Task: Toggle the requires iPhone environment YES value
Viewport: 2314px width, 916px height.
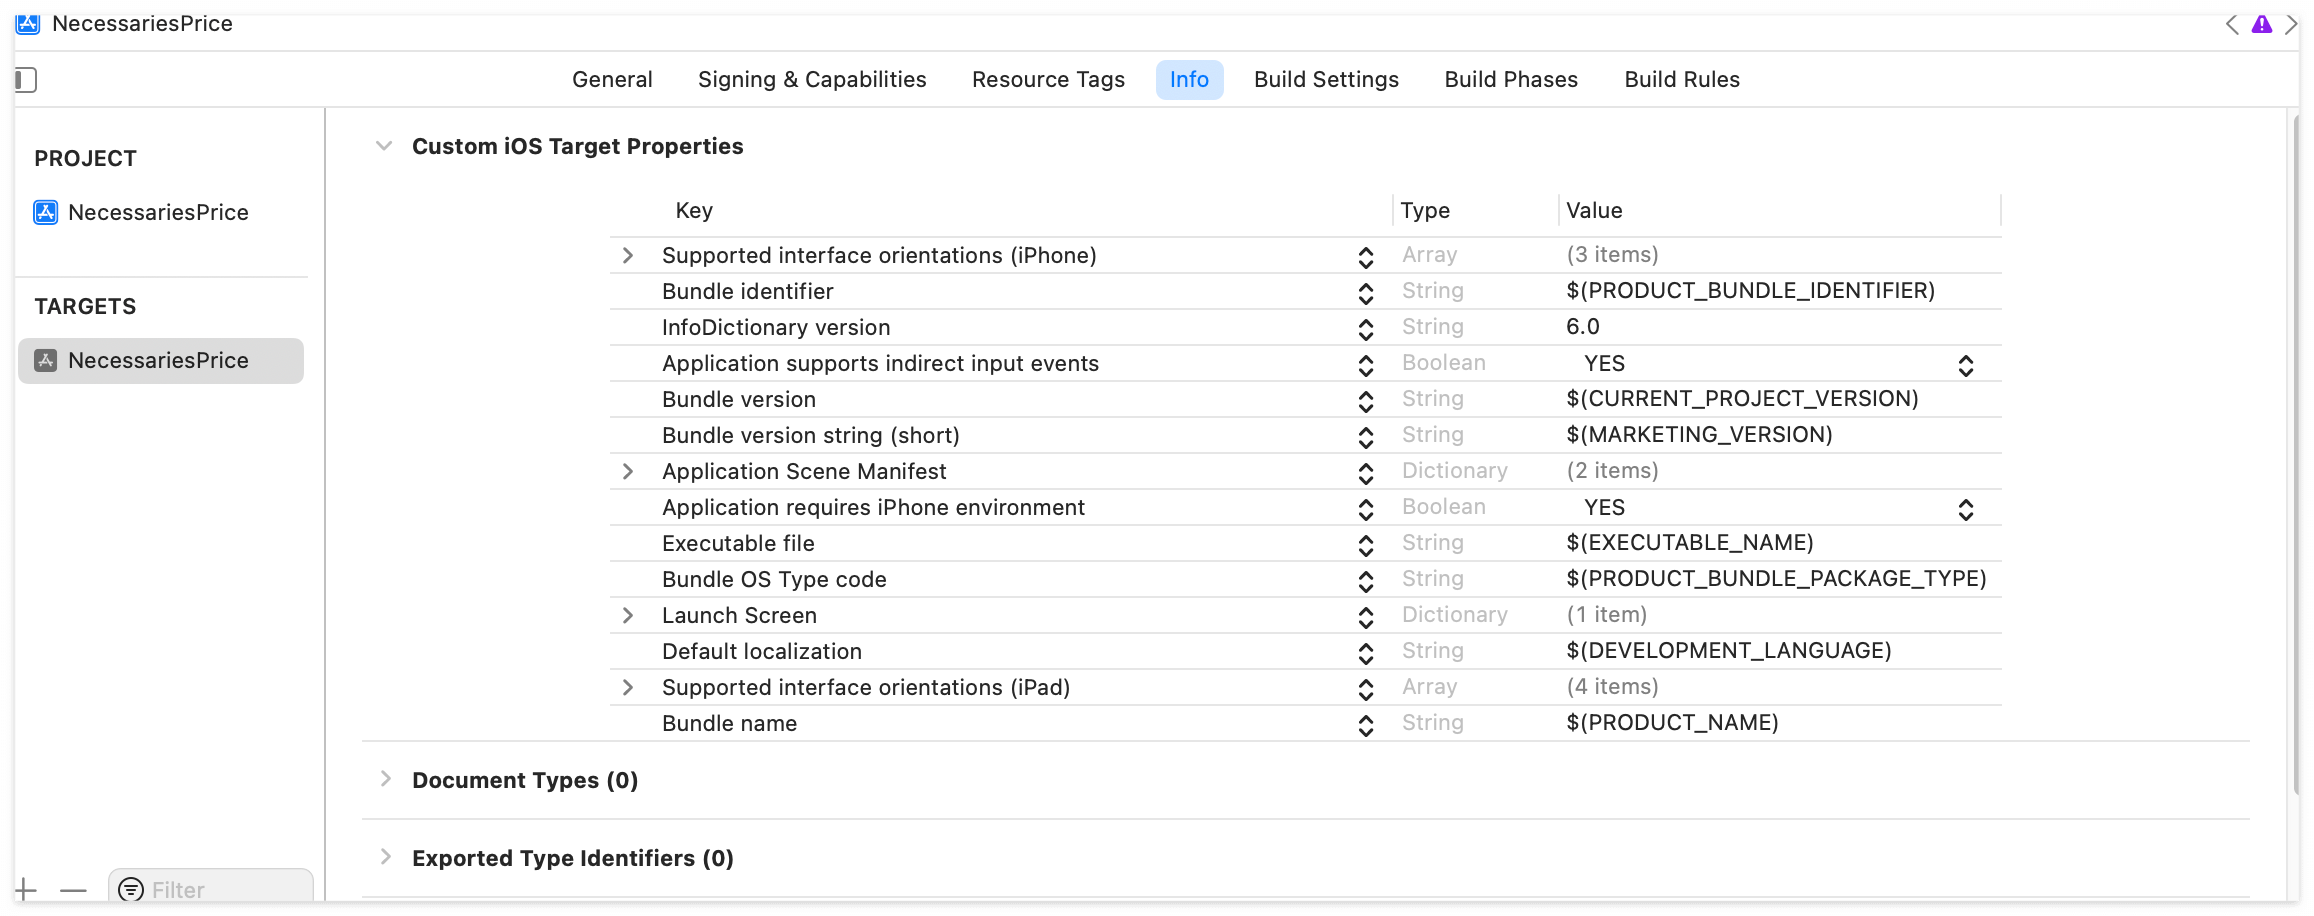Action: click(x=1965, y=509)
